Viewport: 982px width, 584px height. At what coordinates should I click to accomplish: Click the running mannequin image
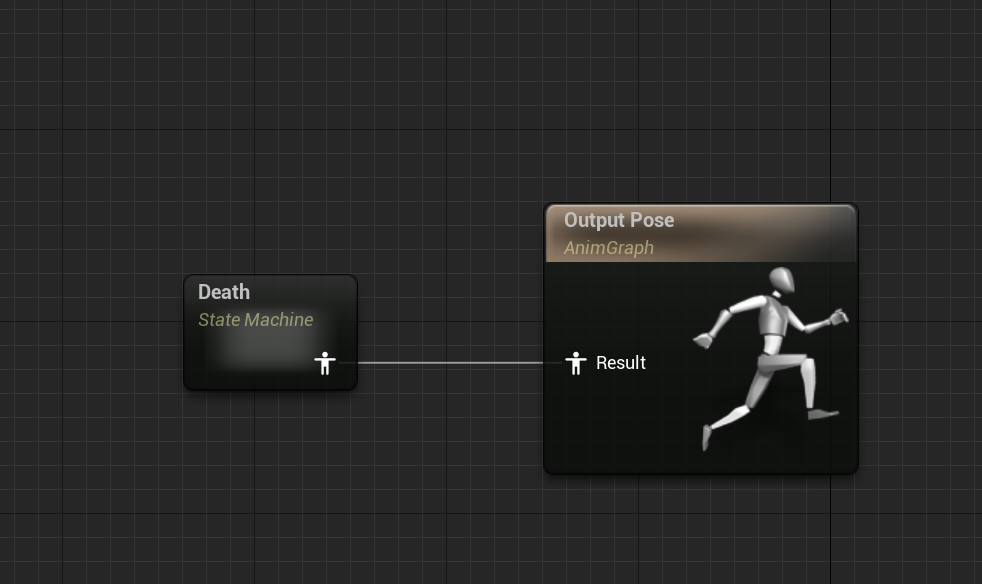(x=771, y=358)
